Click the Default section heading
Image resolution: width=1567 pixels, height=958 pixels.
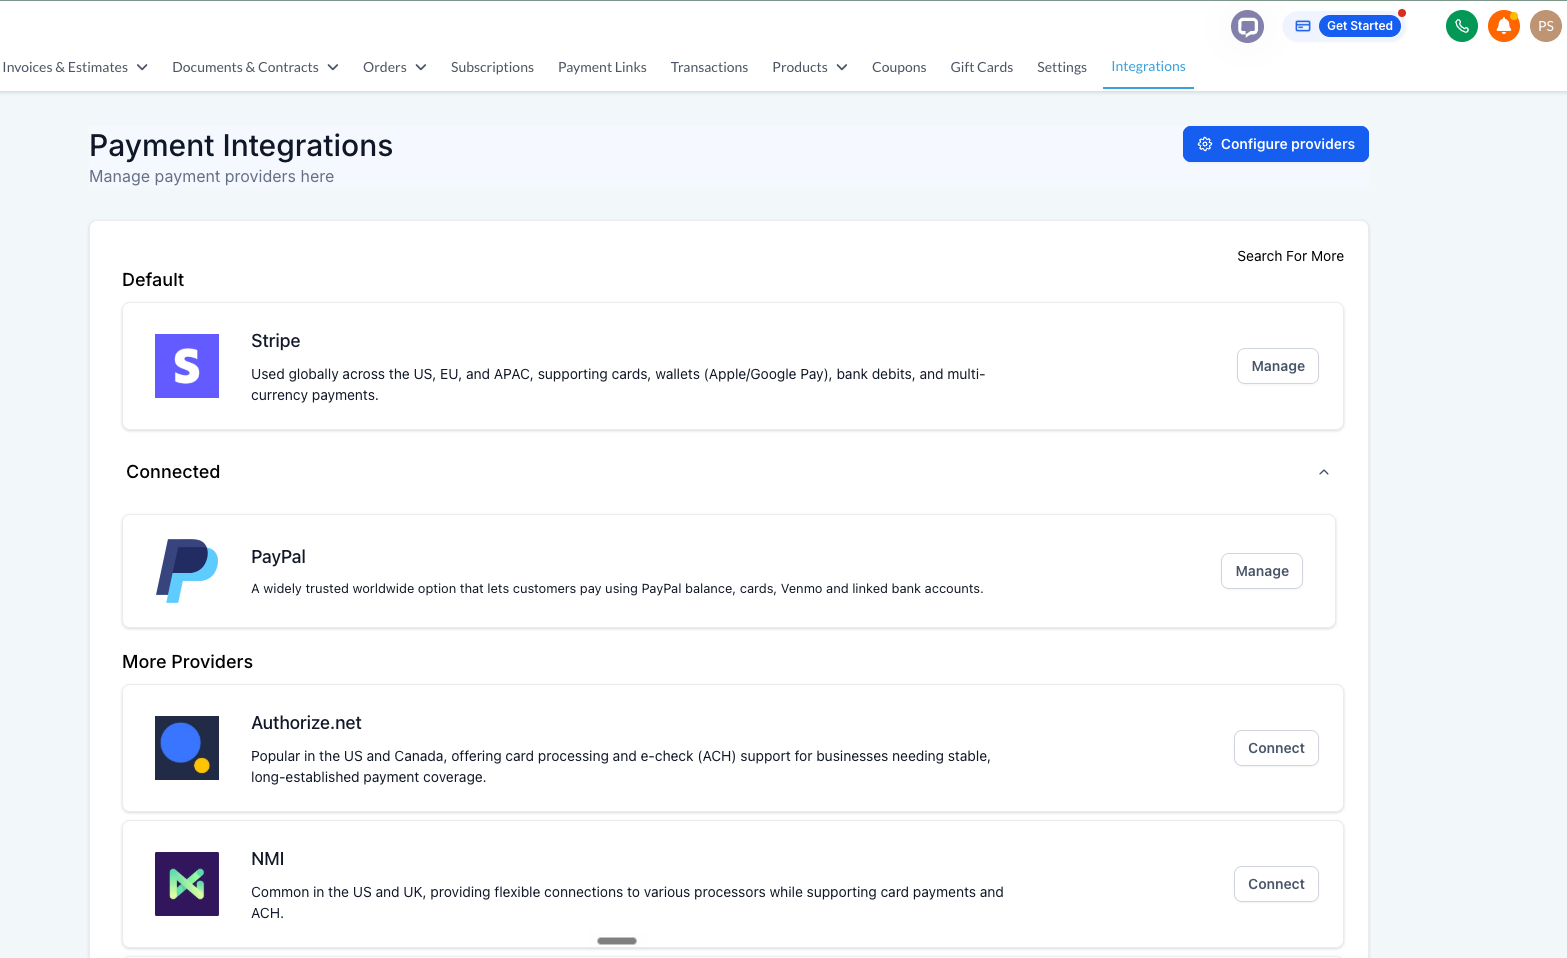[x=153, y=280]
